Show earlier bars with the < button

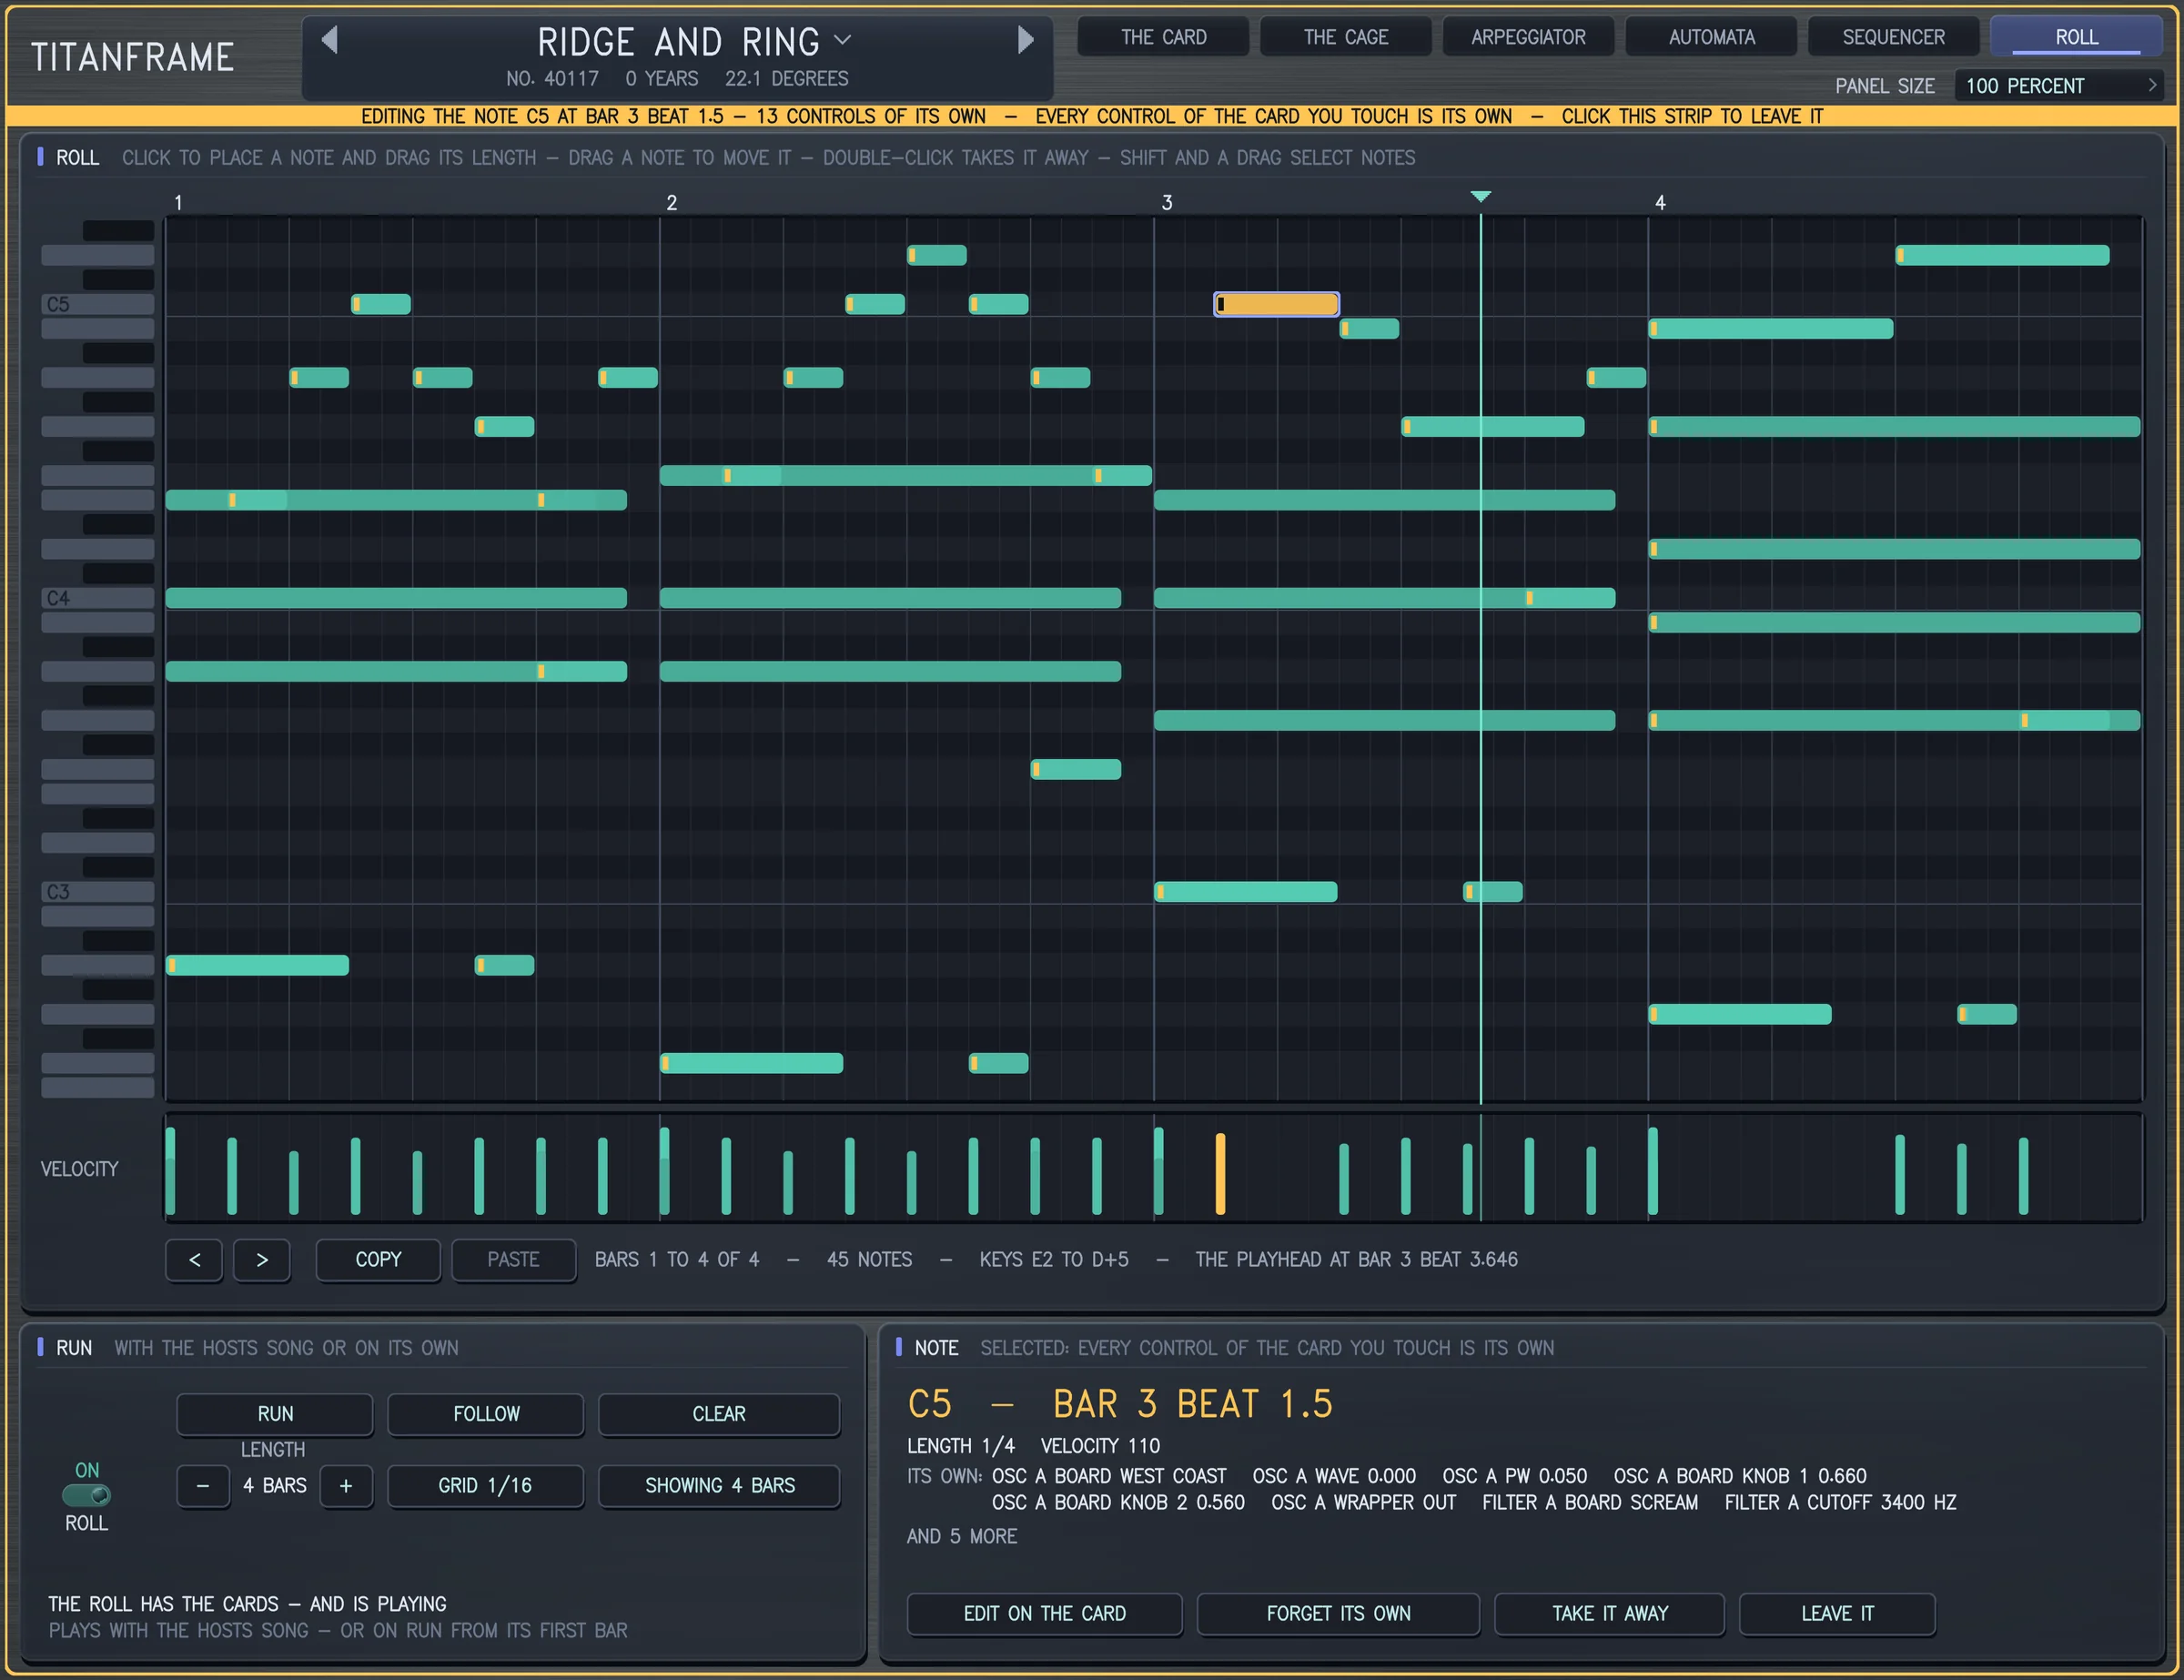pyautogui.click(x=194, y=1260)
